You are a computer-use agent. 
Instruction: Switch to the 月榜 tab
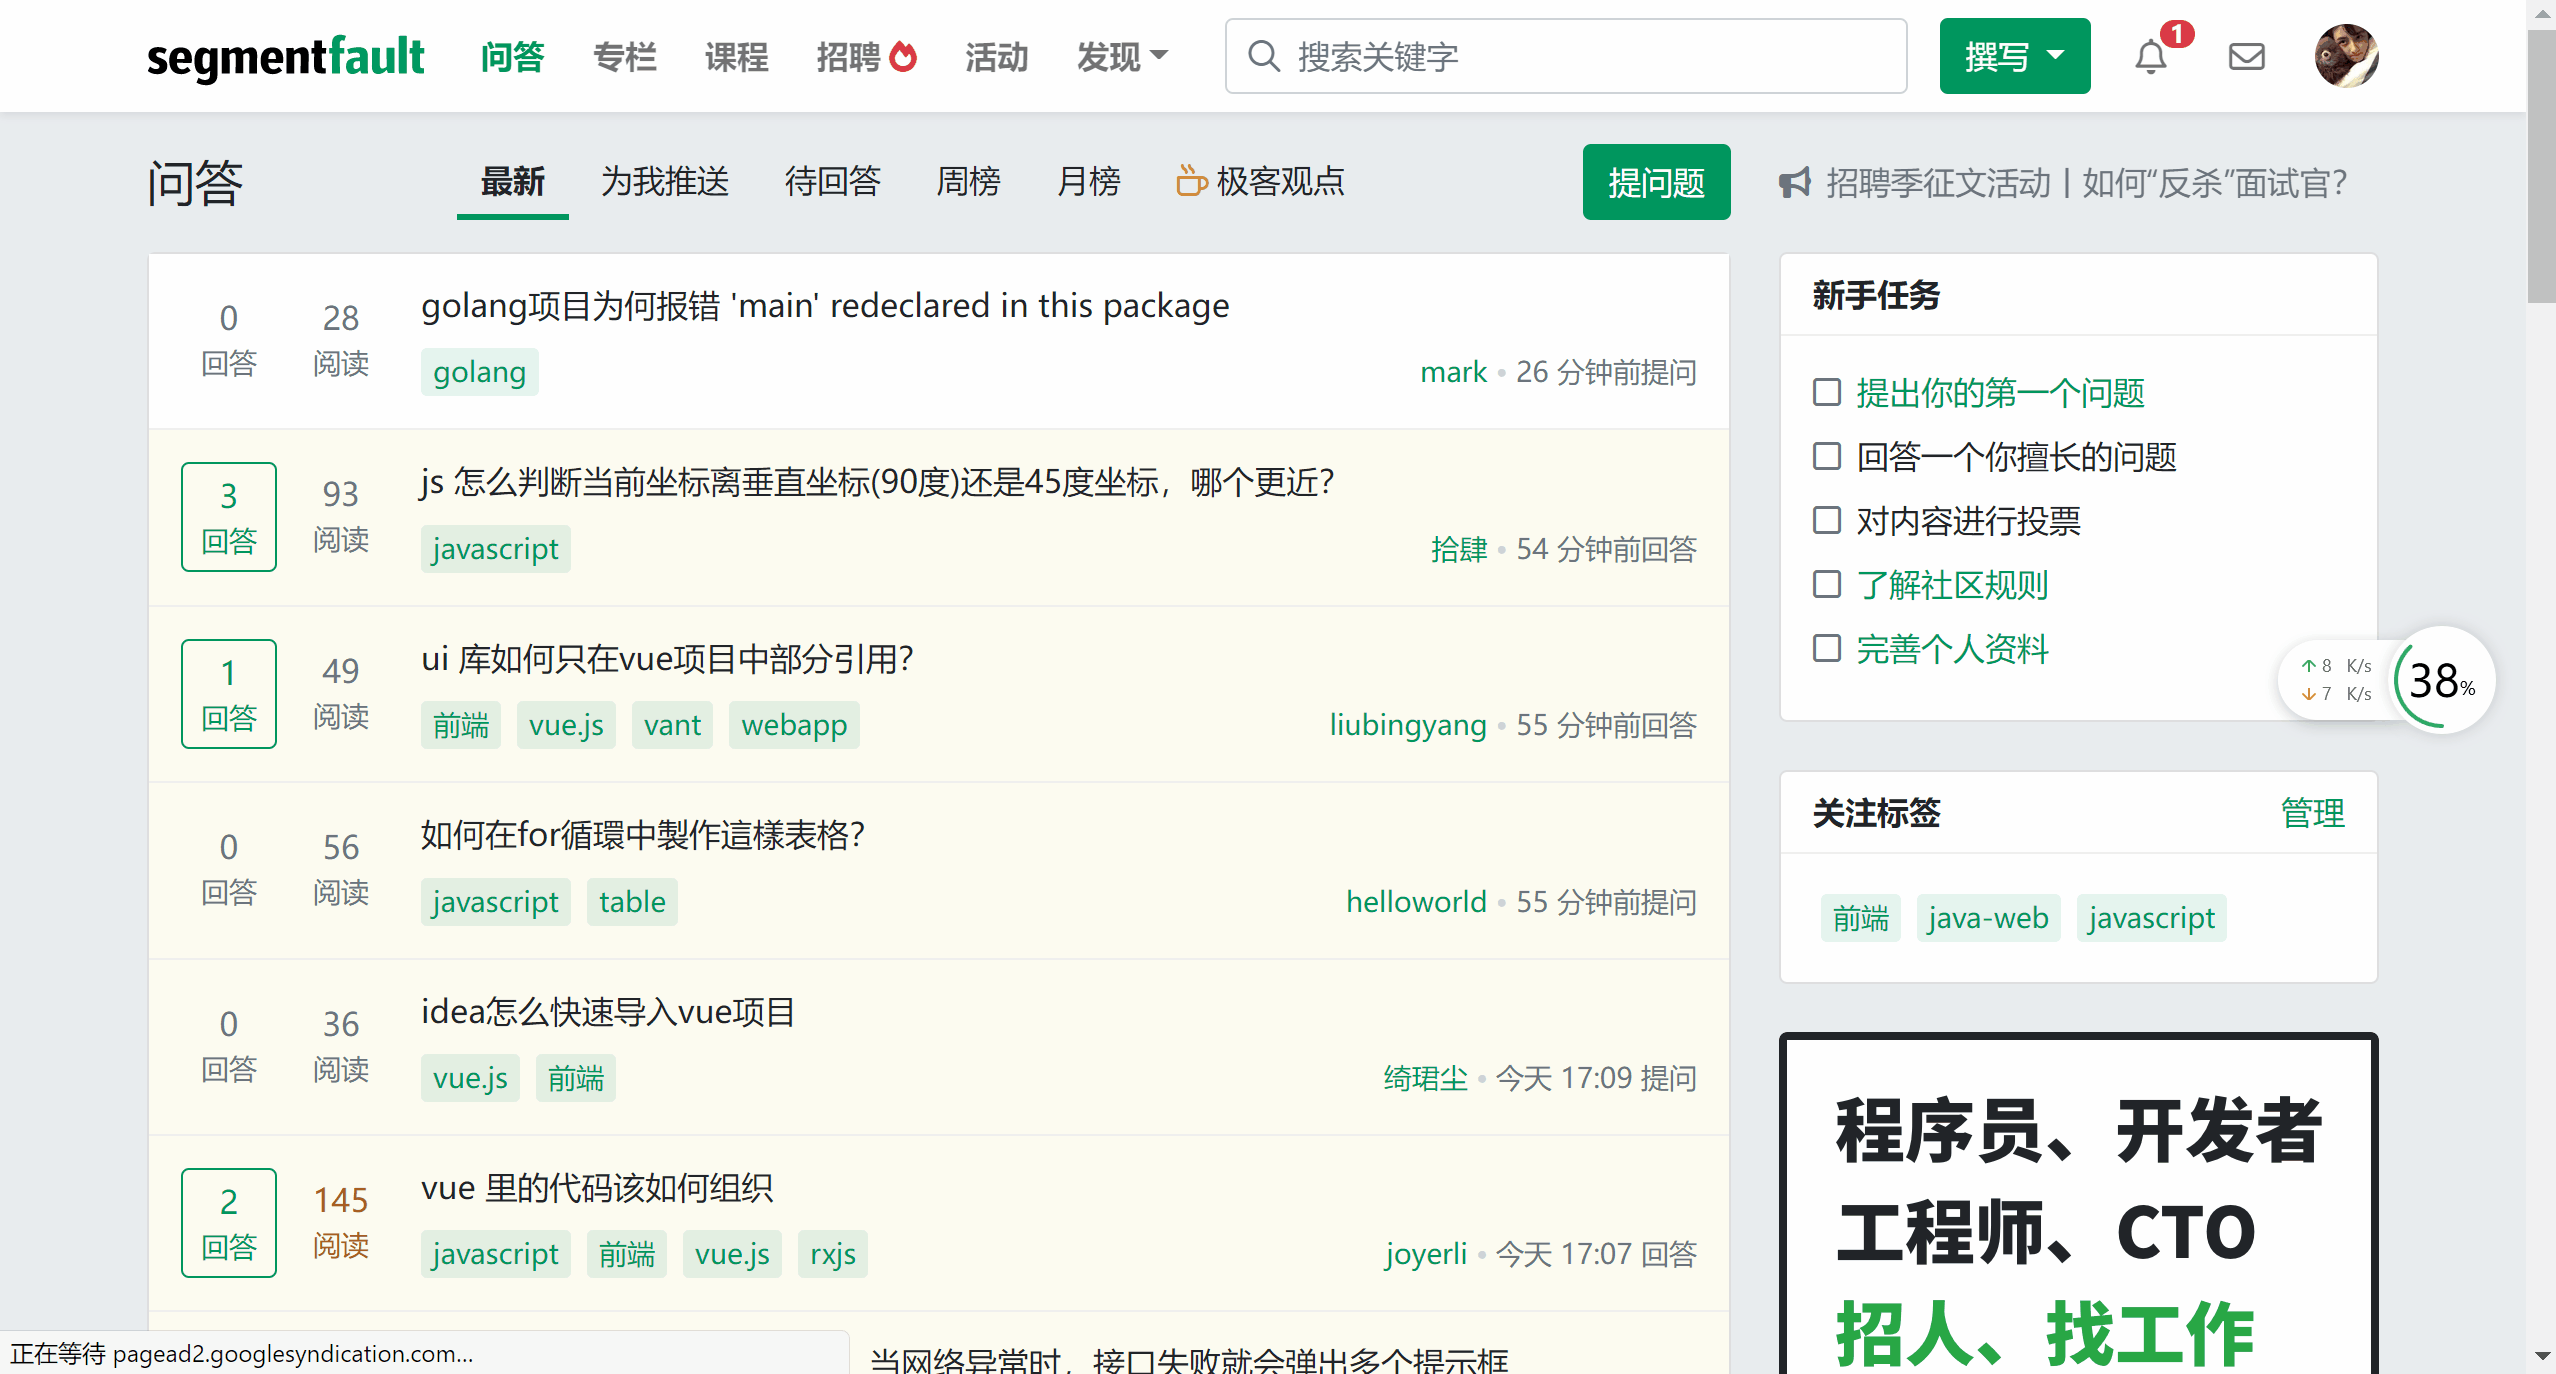point(1088,182)
